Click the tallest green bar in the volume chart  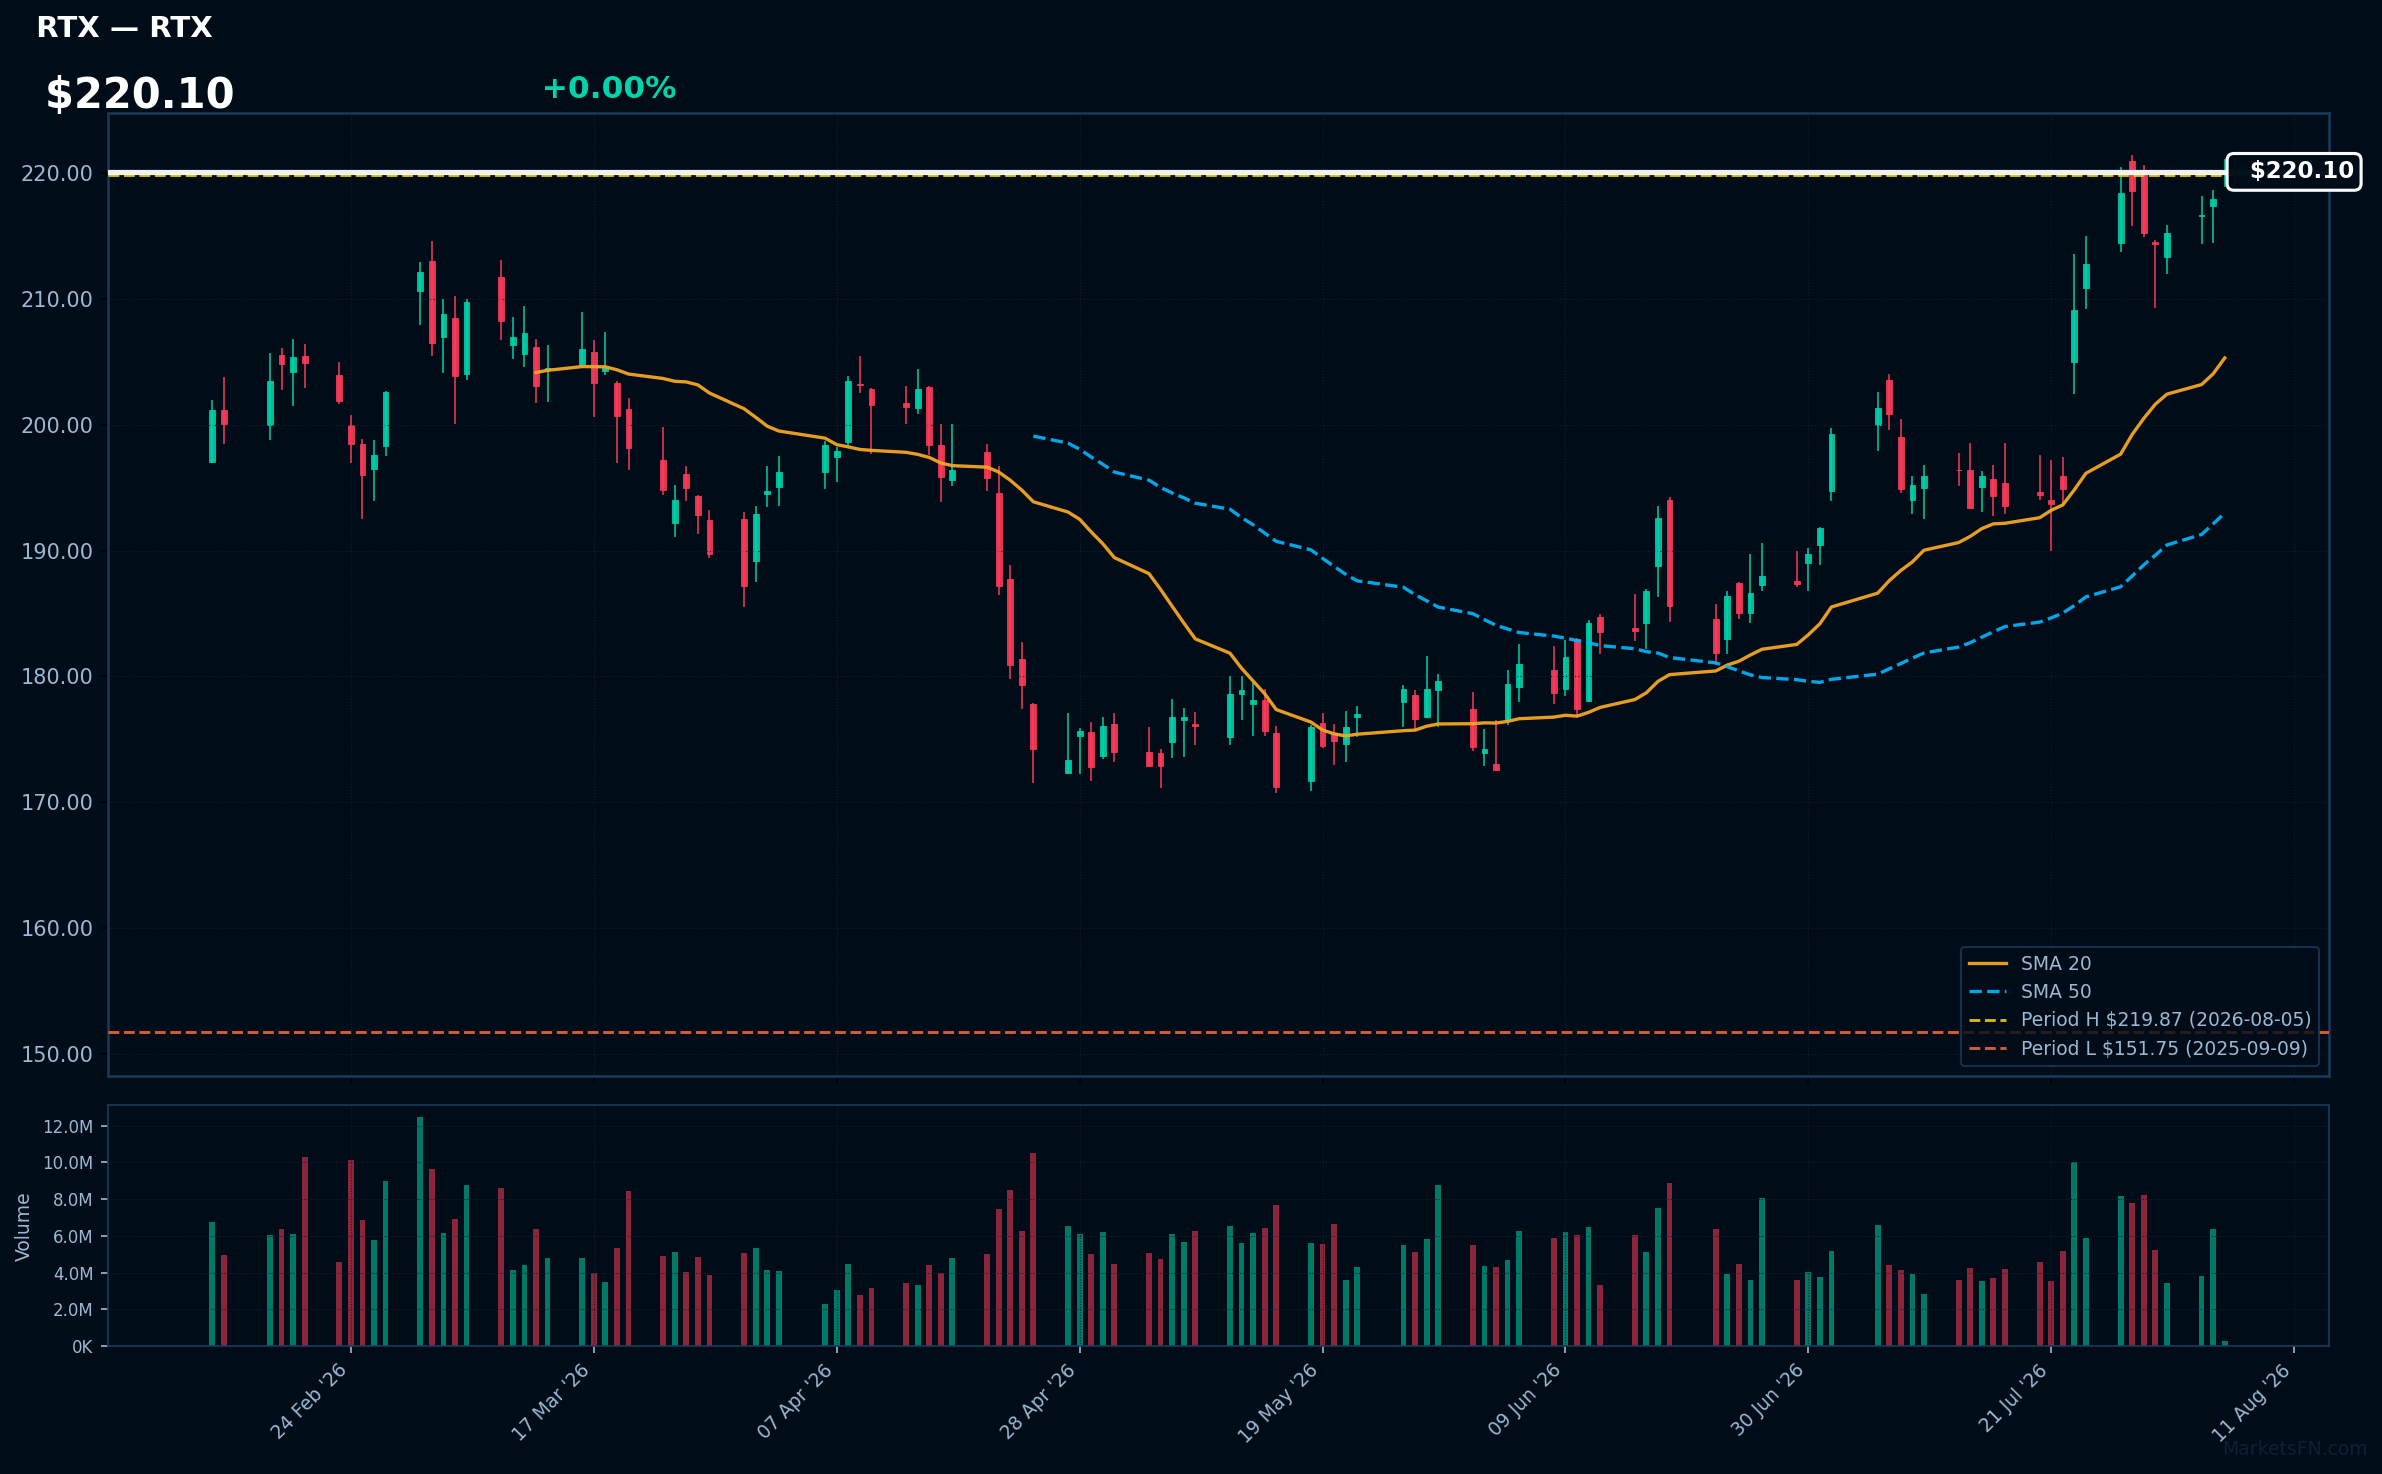420,1232
